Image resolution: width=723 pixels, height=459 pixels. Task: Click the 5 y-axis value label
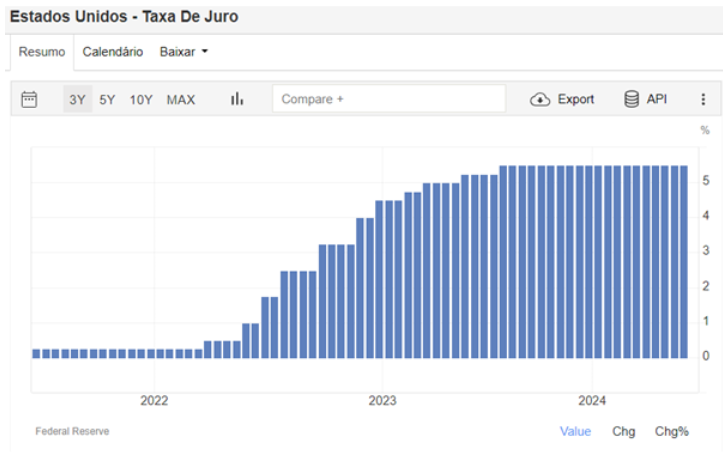click(705, 180)
